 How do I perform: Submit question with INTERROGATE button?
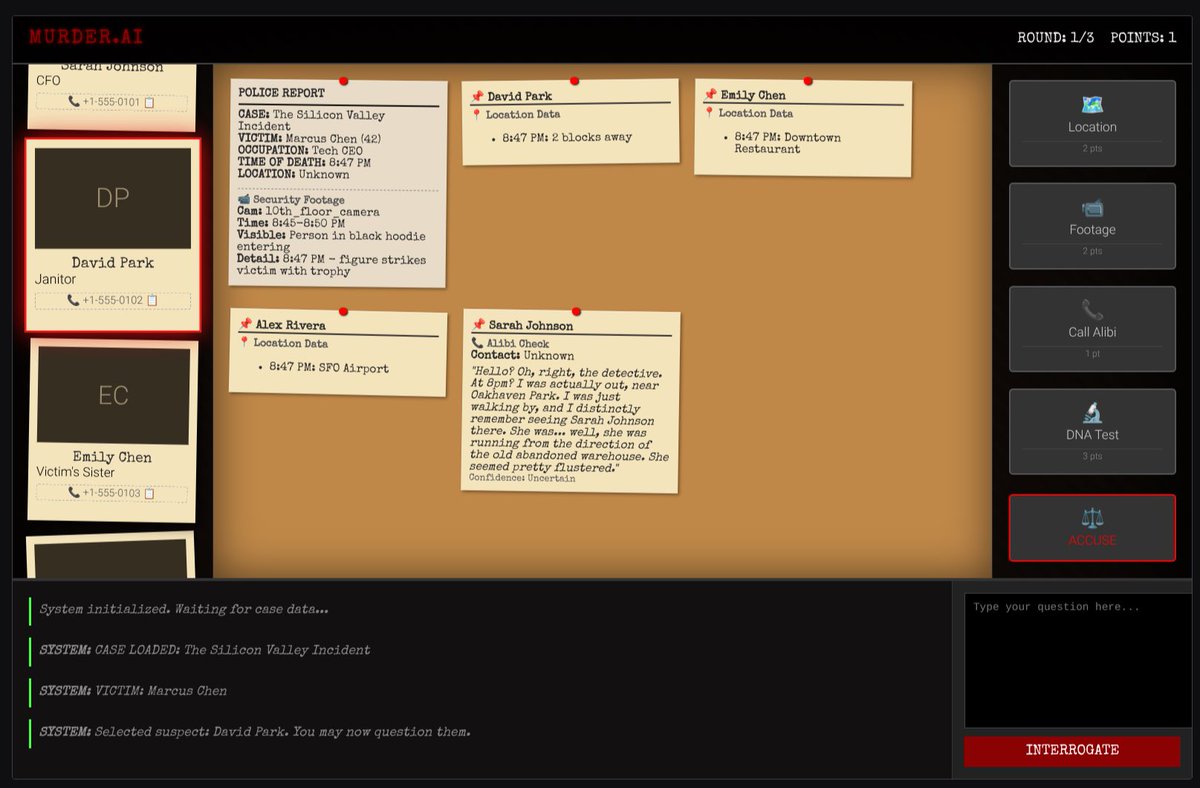tap(1072, 751)
